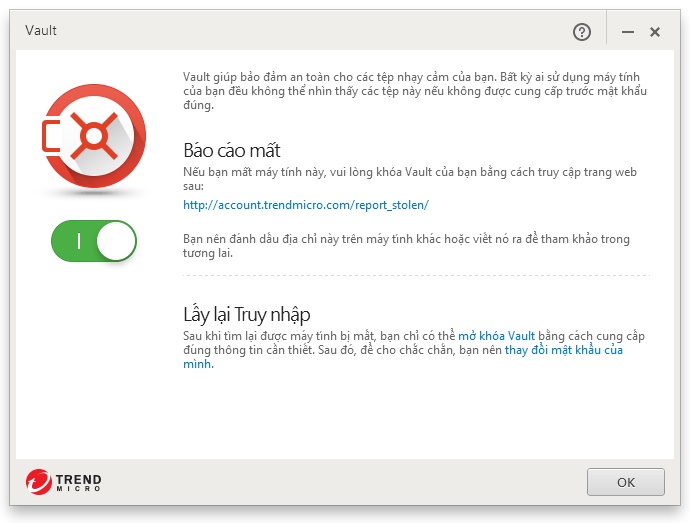The height and width of the screenshot is (523, 690).
Task: Select the 'Báo cáo mất' heading
Action: coord(231,151)
